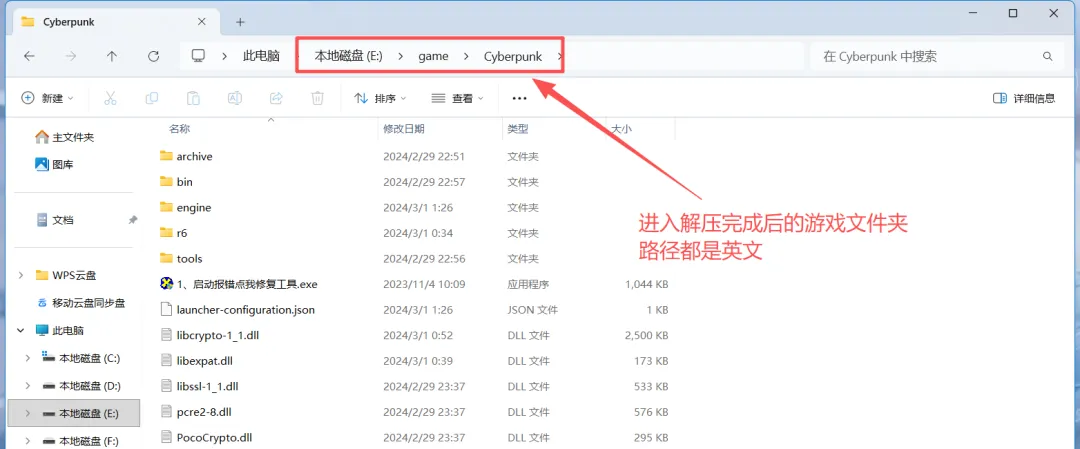Go up one folder level
1080x449 pixels.
click(112, 56)
